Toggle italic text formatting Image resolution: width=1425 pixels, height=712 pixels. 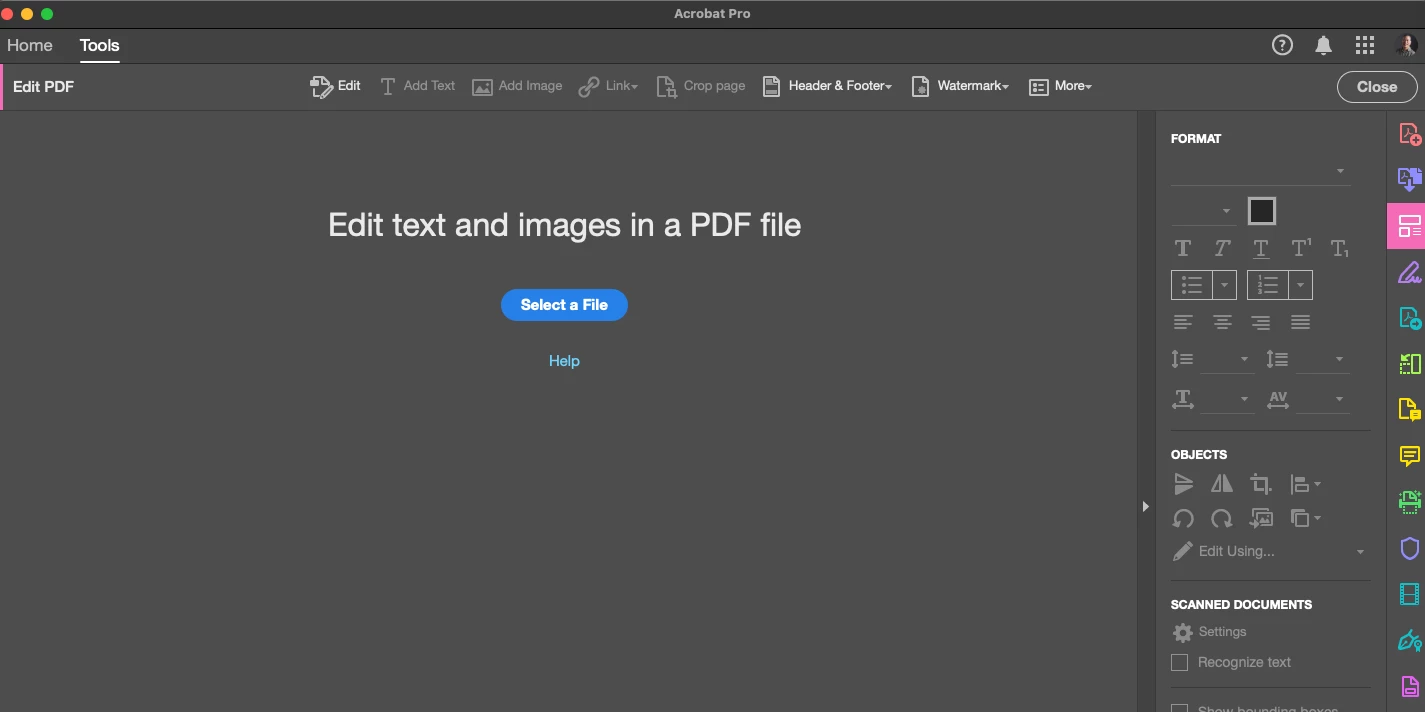[1222, 248]
